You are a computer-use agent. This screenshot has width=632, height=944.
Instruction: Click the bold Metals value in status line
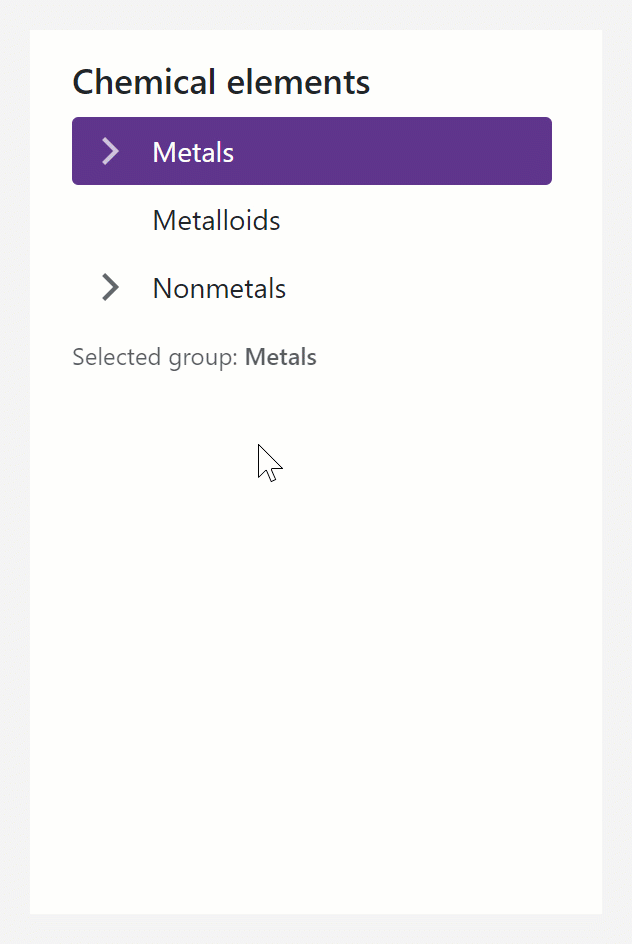point(280,357)
